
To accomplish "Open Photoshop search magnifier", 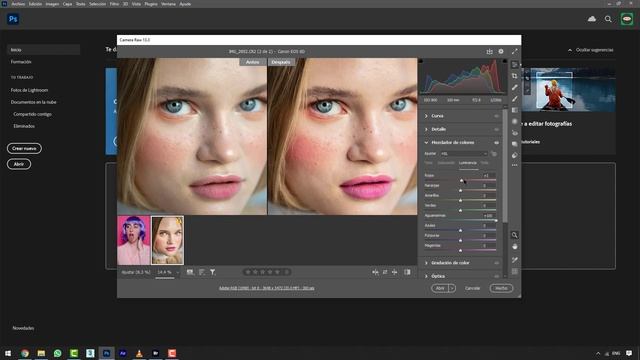I will point(608,19).
